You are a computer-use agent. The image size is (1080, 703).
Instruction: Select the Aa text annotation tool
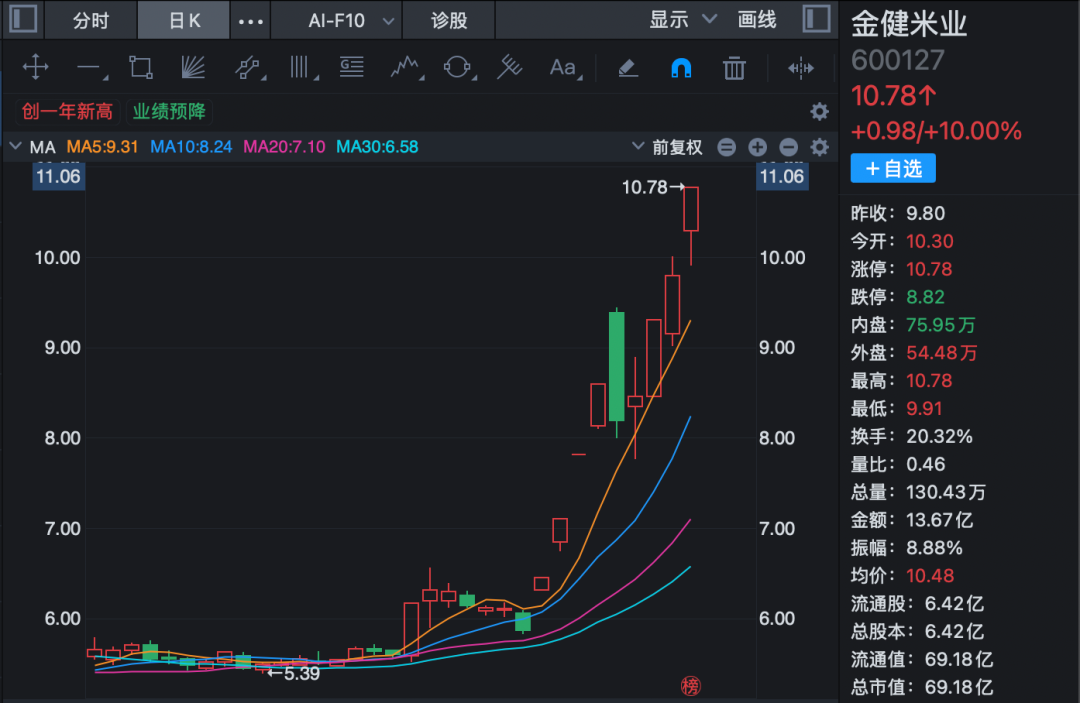point(565,67)
